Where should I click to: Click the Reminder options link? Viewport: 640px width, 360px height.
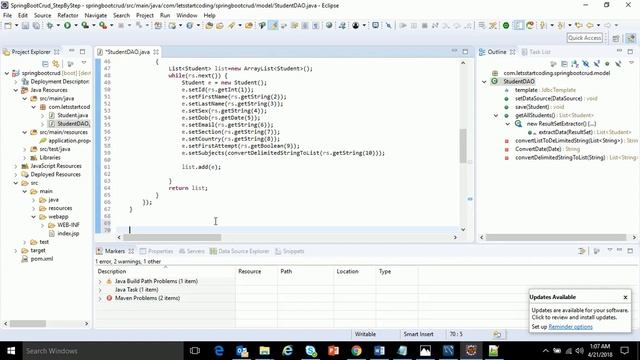coord(570,327)
